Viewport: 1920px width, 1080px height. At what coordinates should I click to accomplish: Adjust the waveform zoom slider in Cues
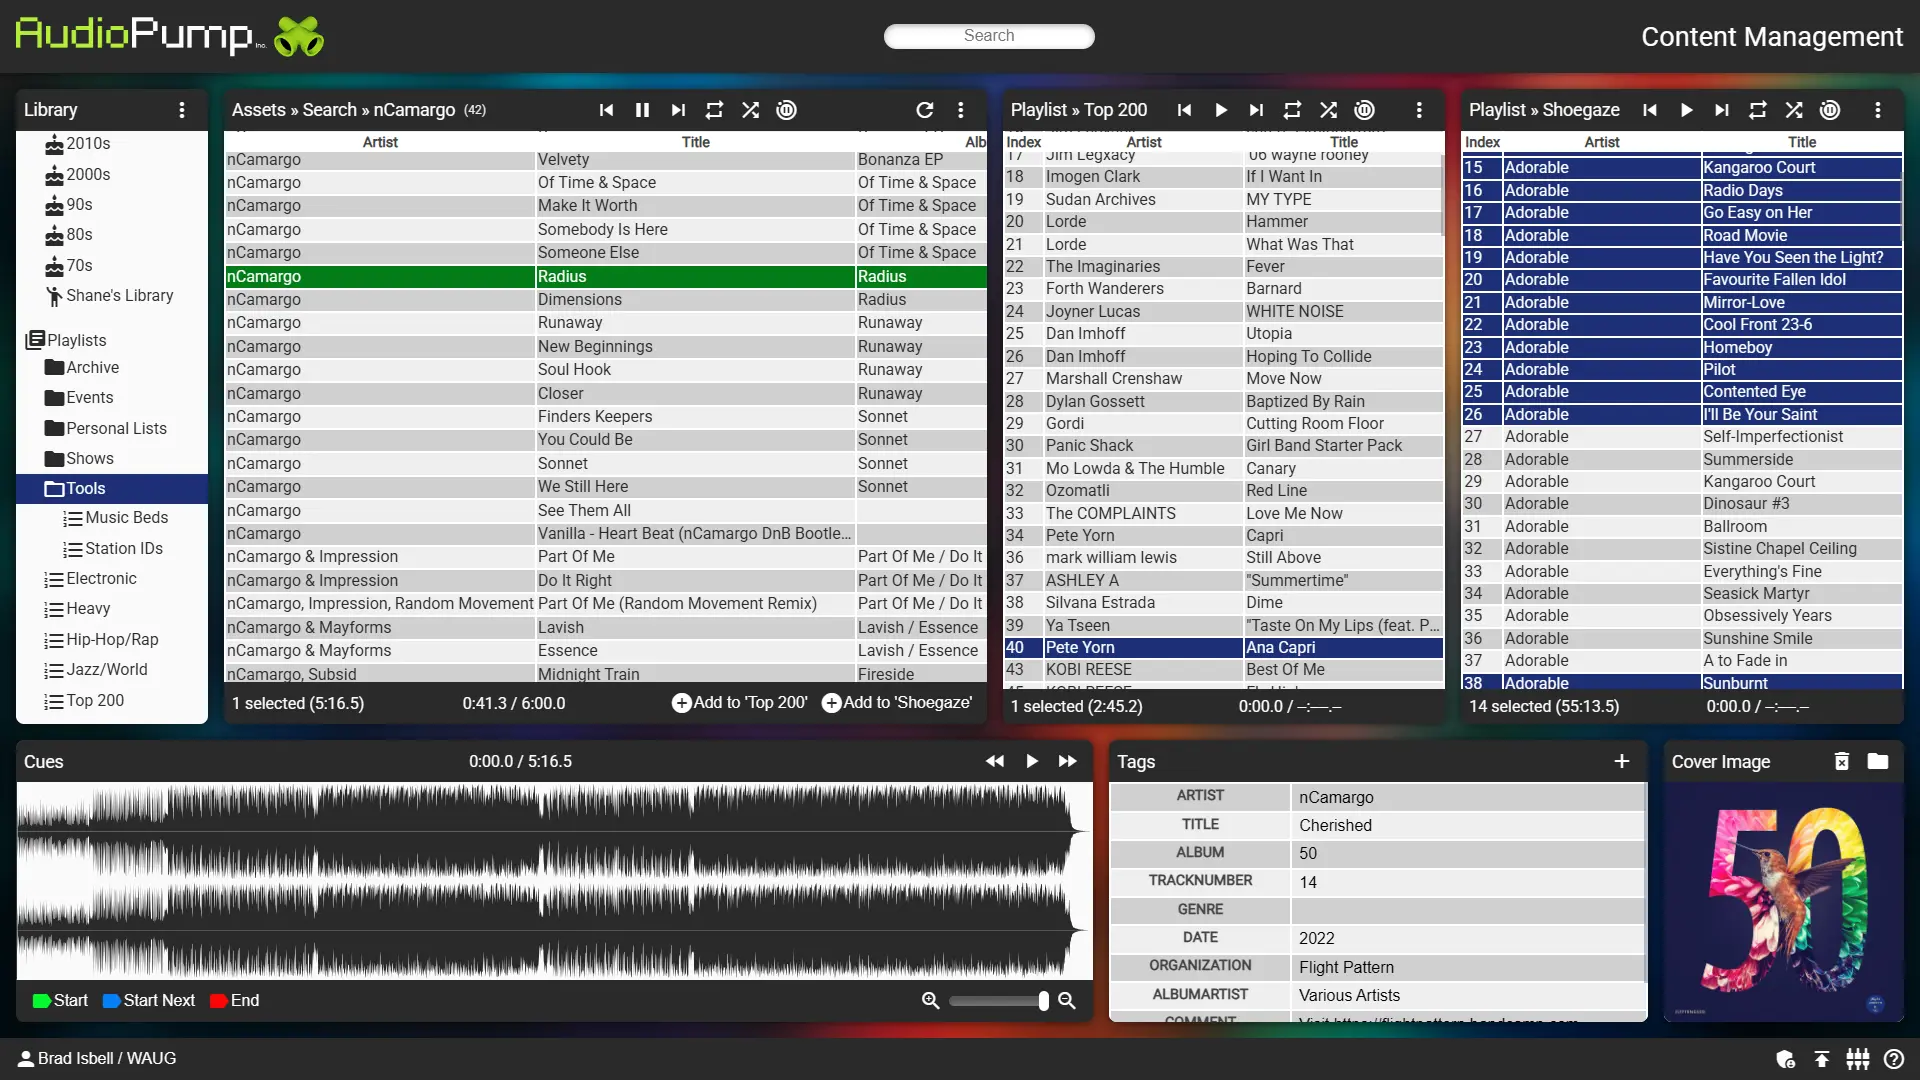998,1000
